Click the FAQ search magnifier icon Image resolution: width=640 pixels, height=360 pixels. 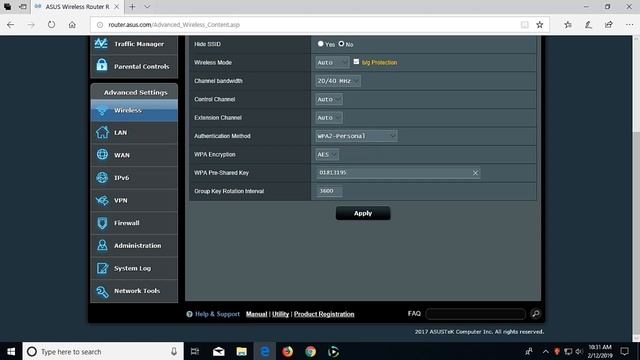coord(536,313)
